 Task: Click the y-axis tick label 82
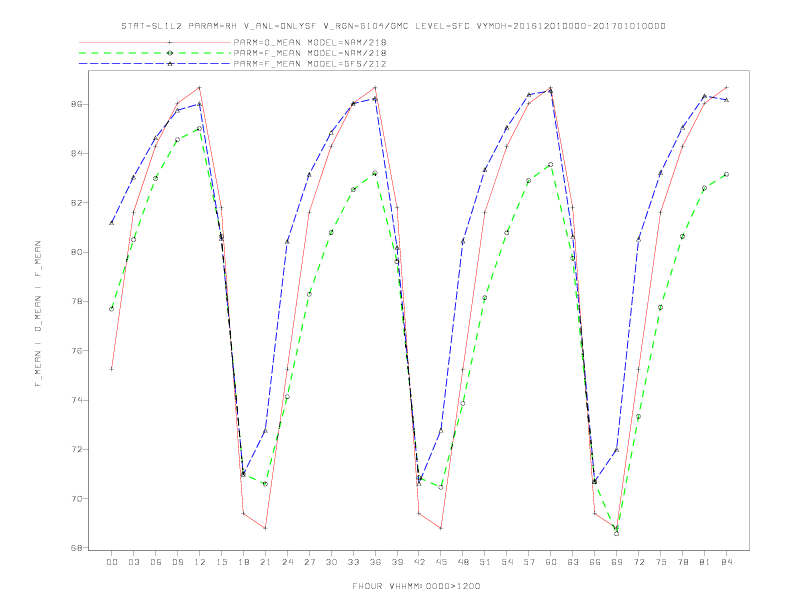pos(74,202)
